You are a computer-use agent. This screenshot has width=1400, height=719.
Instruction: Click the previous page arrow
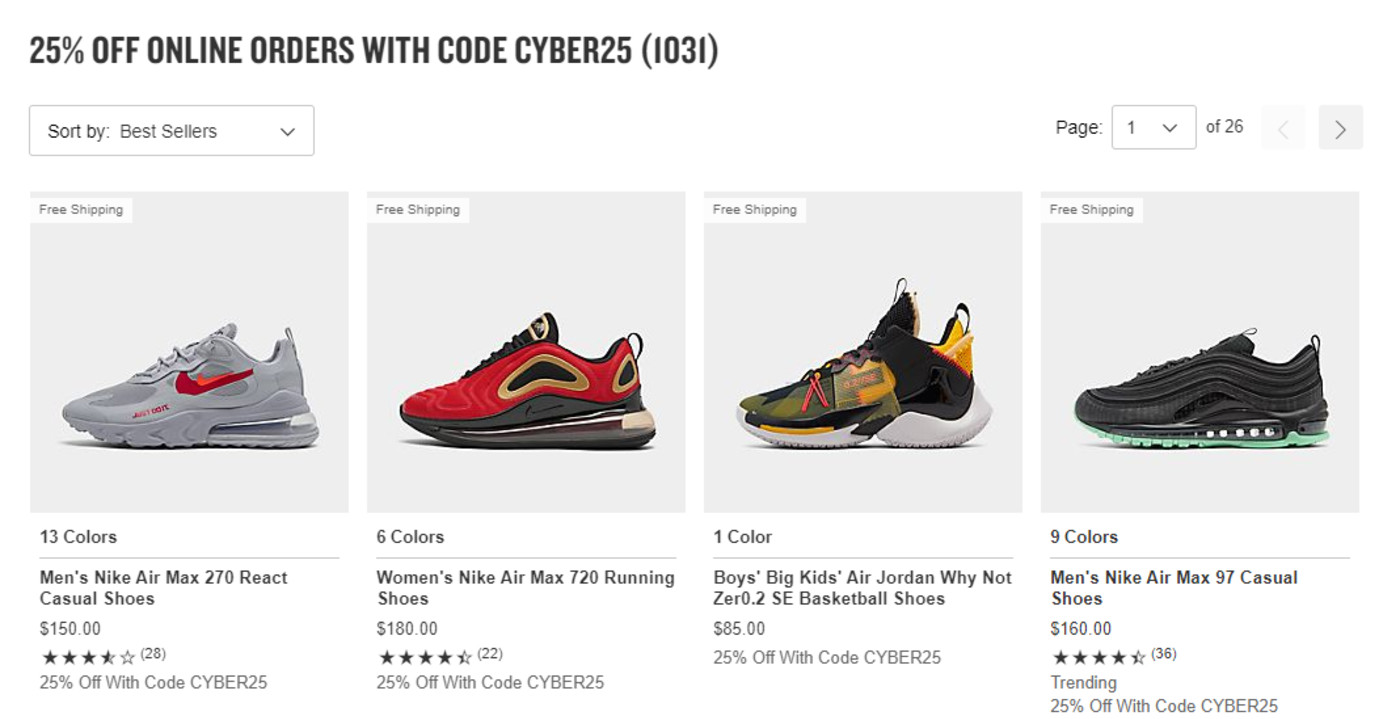click(x=1283, y=128)
